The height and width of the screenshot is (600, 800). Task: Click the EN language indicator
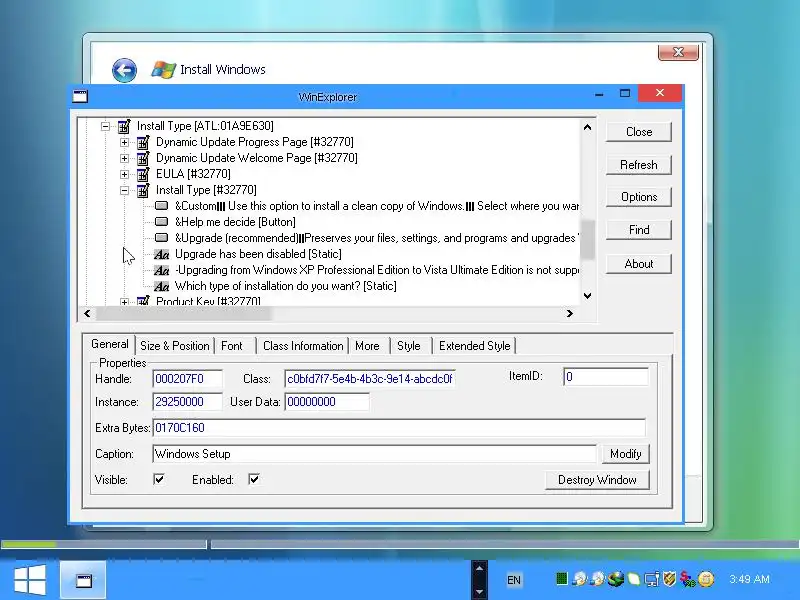pyautogui.click(x=514, y=580)
